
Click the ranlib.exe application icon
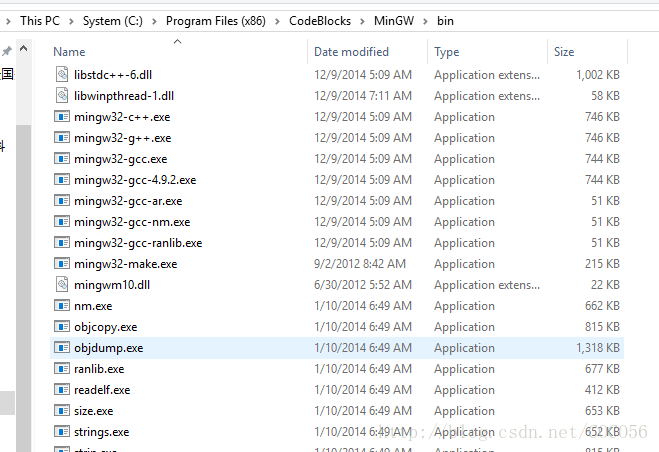coord(62,369)
